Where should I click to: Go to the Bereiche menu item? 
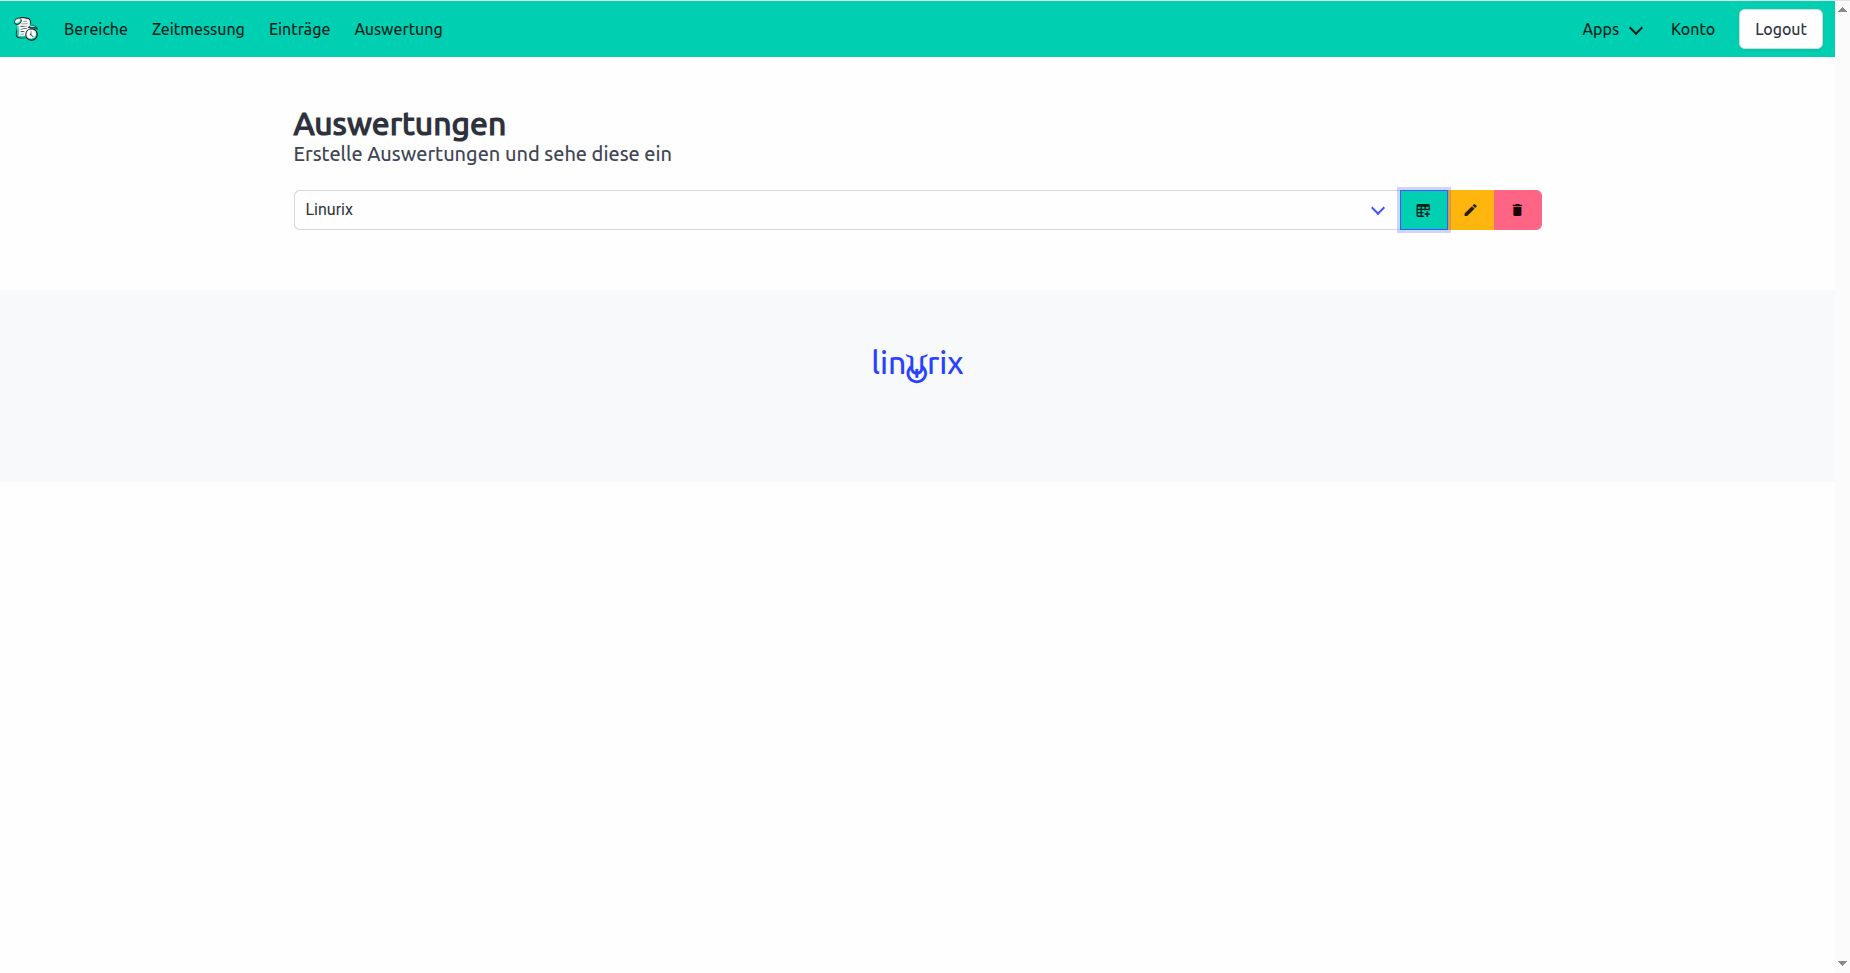click(x=95, y=29)
